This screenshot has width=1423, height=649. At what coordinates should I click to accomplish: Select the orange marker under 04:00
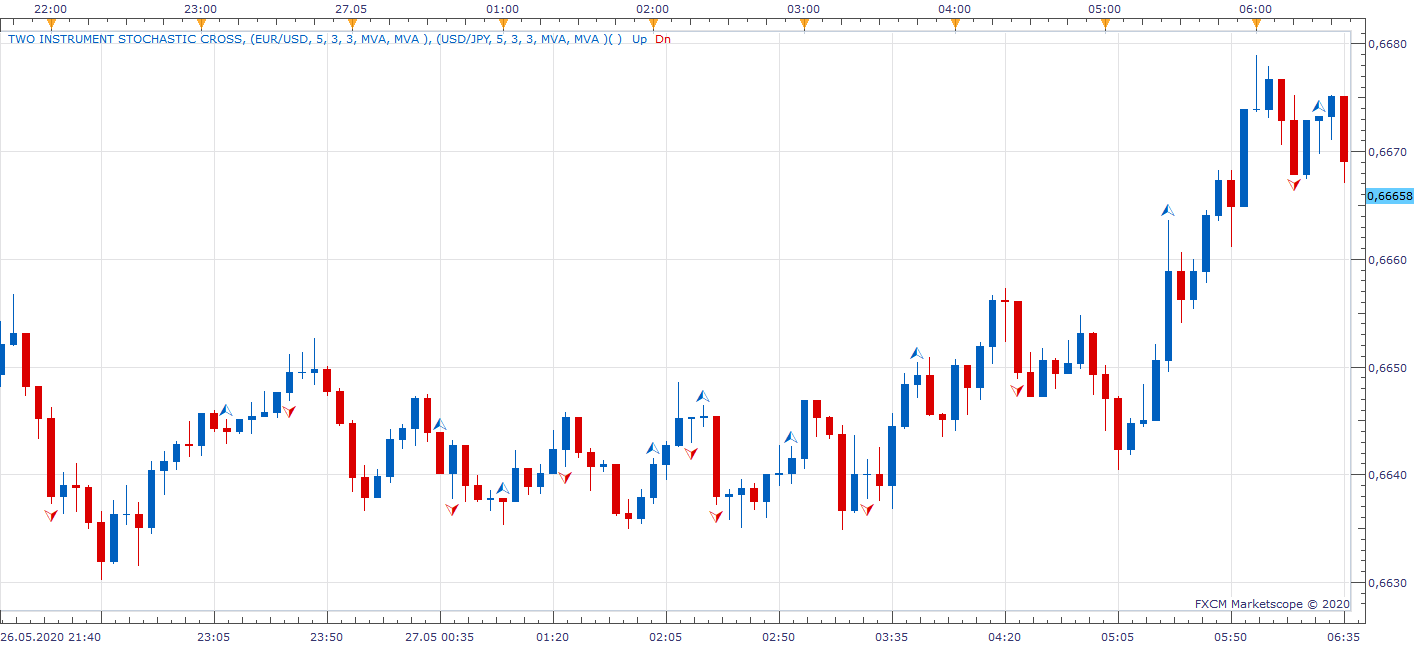[x=955, y=24]
